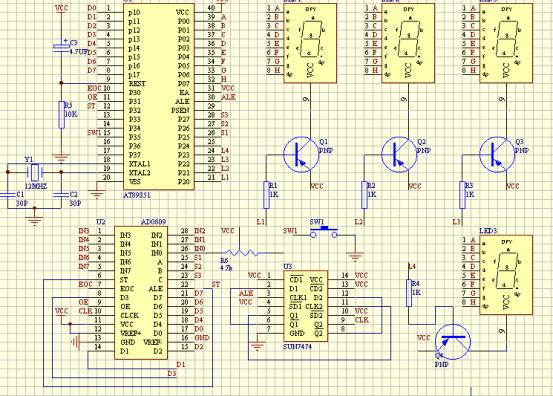Select the AD0809 converter chip body

point(141,292)
